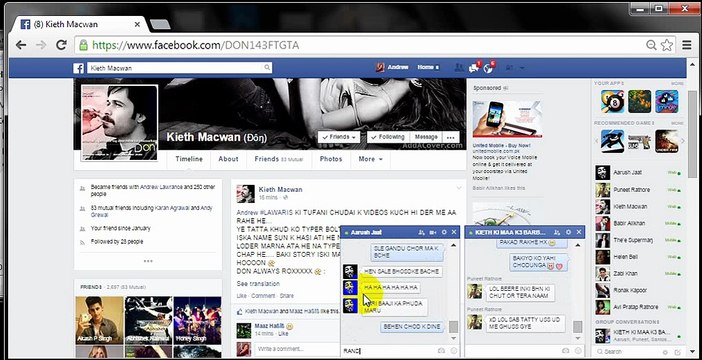Open chat with Puneet Rathore in sidebar
The width and height of the screenshot is (702, 360).
(638, 190)
